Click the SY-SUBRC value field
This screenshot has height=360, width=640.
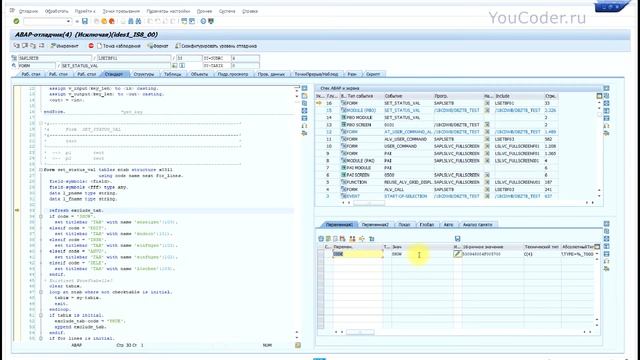tap(245, 58)
